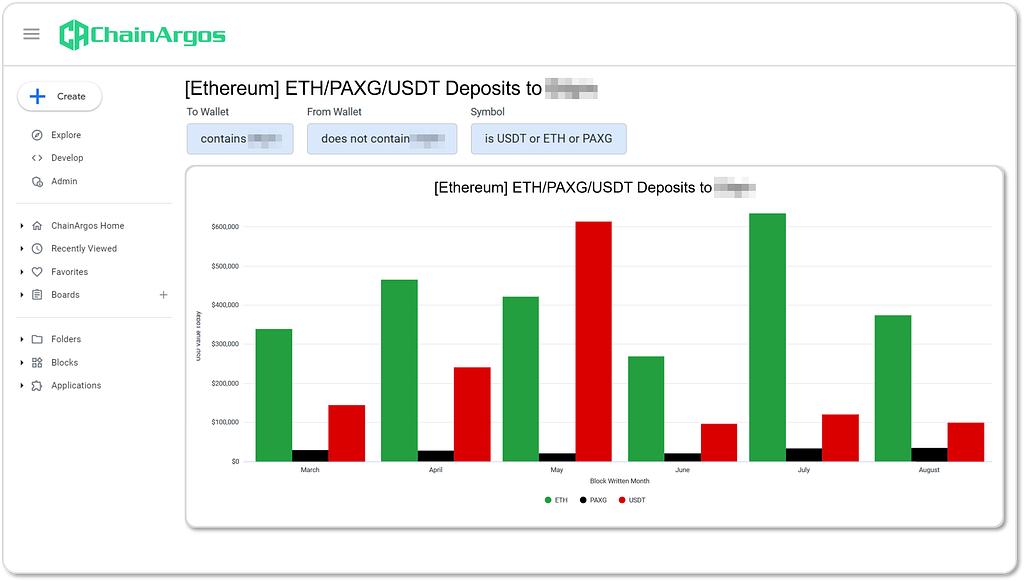The image size is (1024, 581).
Task: Open Boards
Action: [x=65, y=295]
